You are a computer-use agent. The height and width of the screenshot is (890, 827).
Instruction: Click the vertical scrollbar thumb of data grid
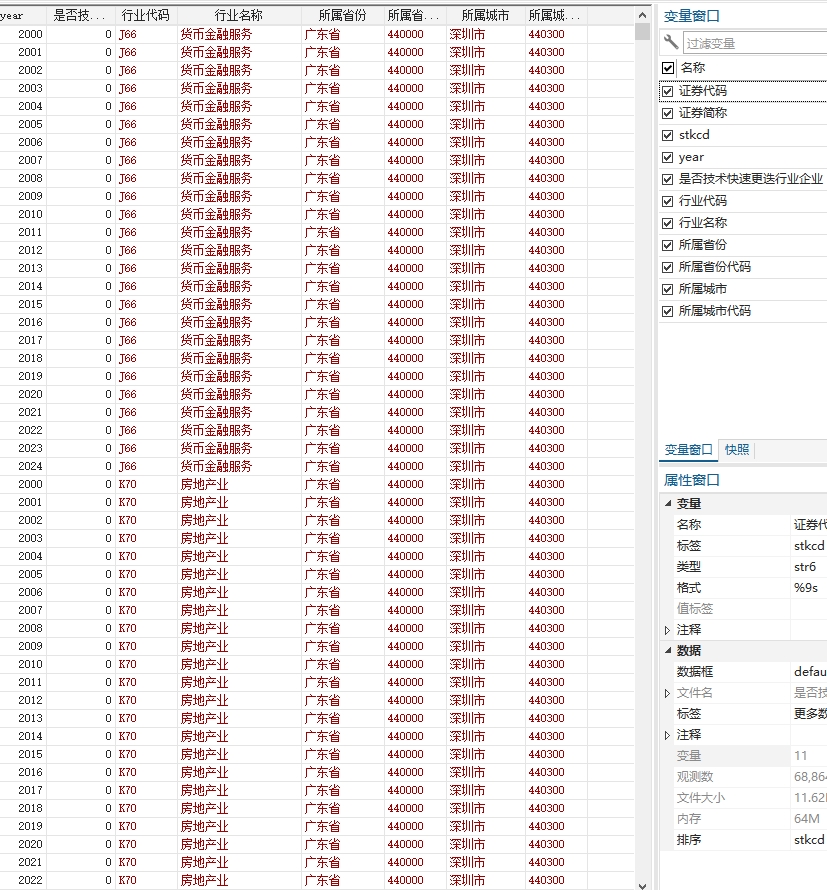pyautogui.click(x=643, y=32)
